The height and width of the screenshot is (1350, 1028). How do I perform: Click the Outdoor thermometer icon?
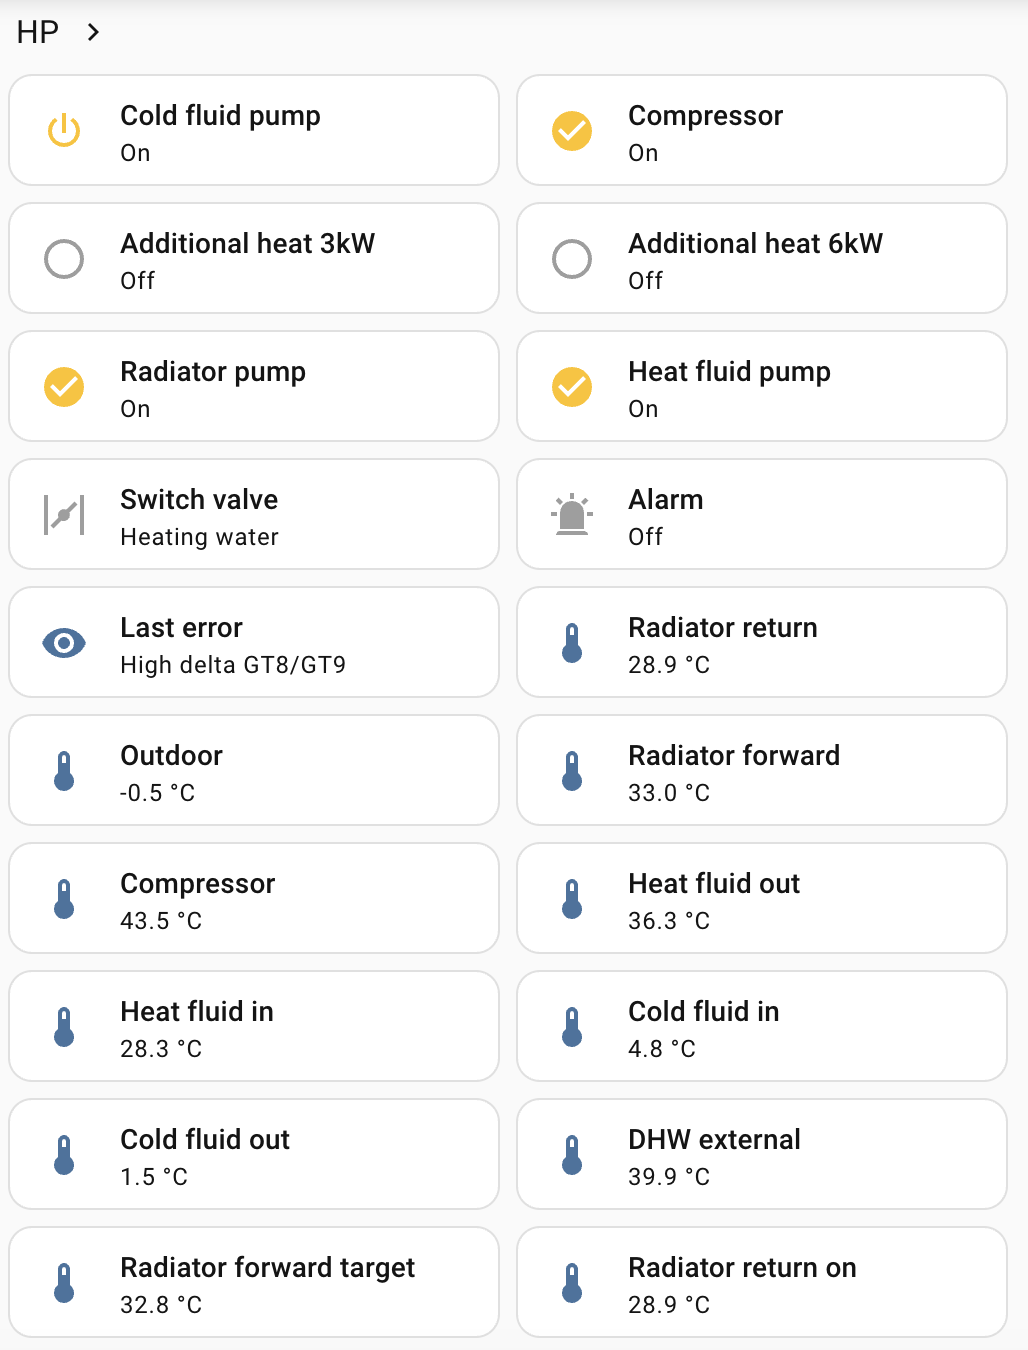(x=64, y=771)
